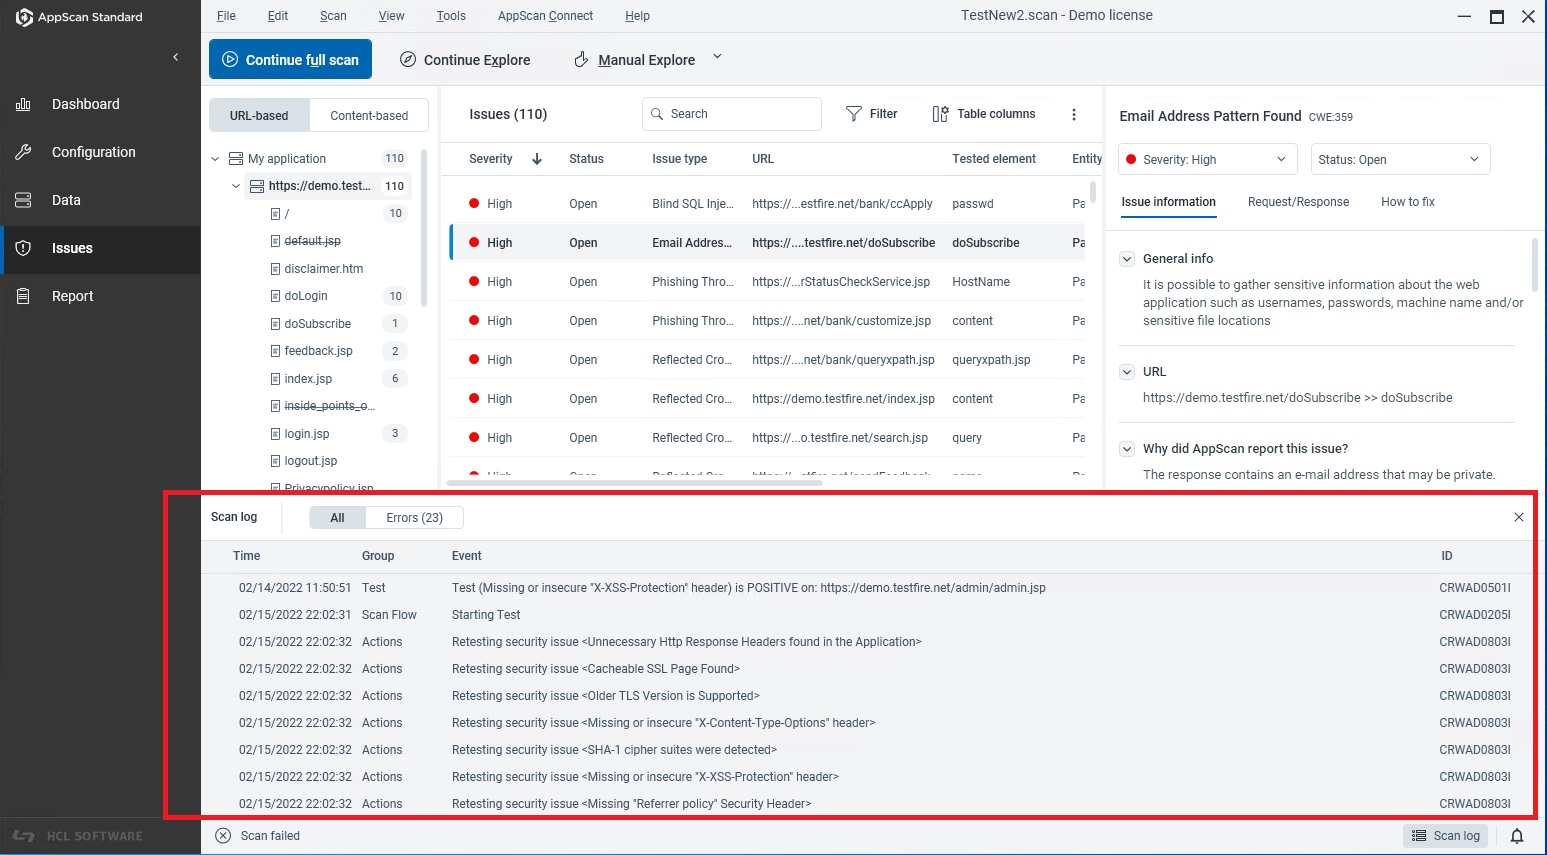
Task: Toggle the Scan log button in status bar
Action: 1445,836
